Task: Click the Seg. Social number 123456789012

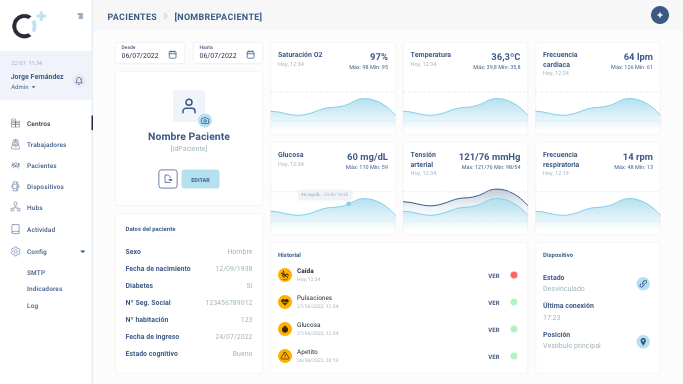Action: pyautogui.click(x=229, y=303)
